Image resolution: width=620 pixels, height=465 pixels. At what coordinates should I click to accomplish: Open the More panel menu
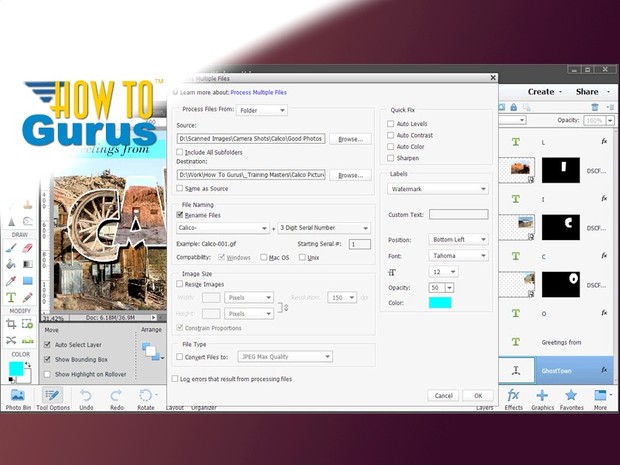(601, 399)
